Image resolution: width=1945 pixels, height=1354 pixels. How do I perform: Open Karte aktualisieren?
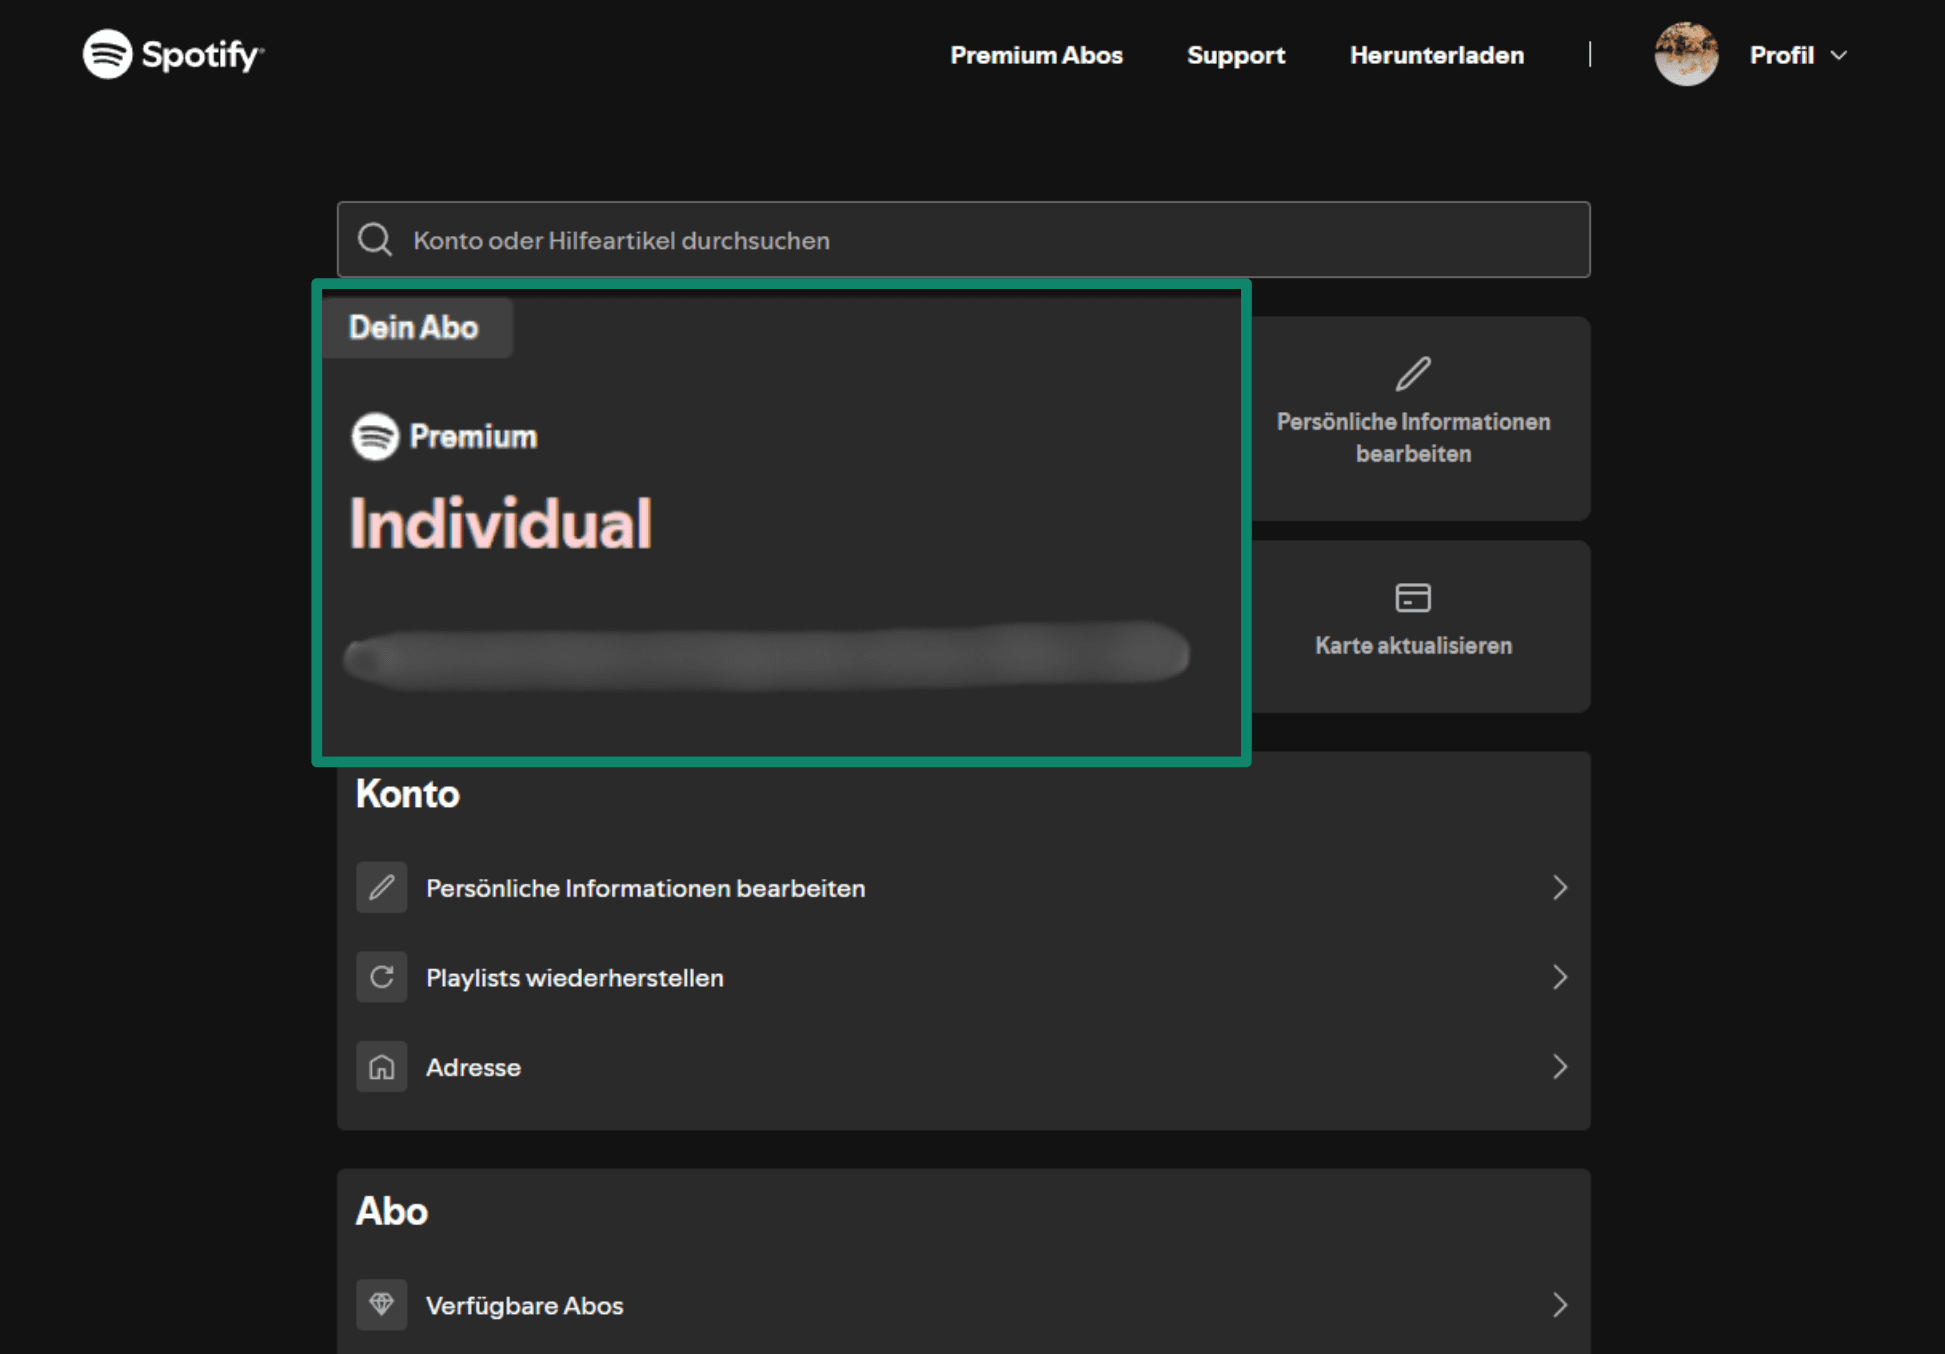click(x=1413, y=644)
